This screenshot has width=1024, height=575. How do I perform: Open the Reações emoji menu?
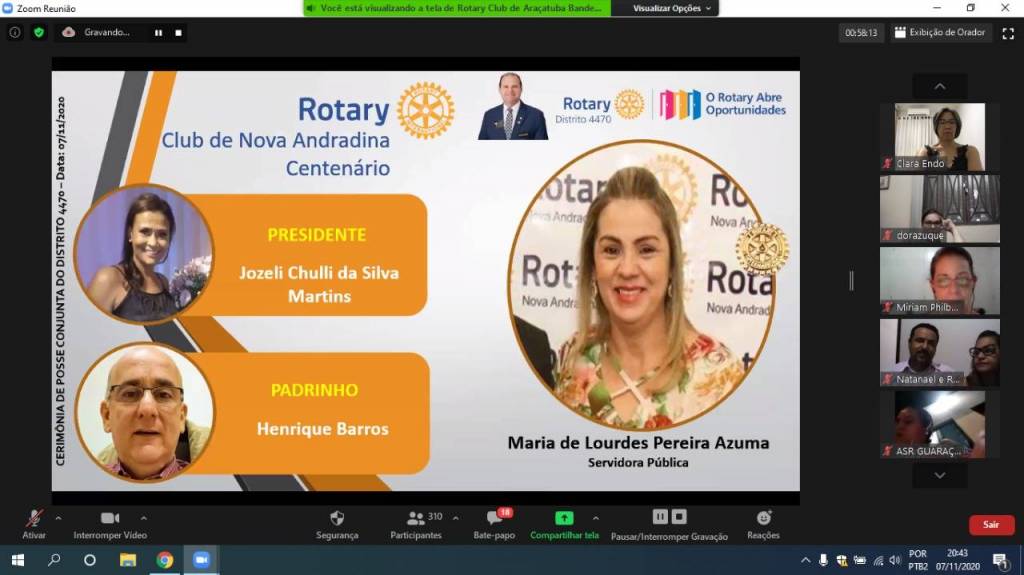pos(763,523)
